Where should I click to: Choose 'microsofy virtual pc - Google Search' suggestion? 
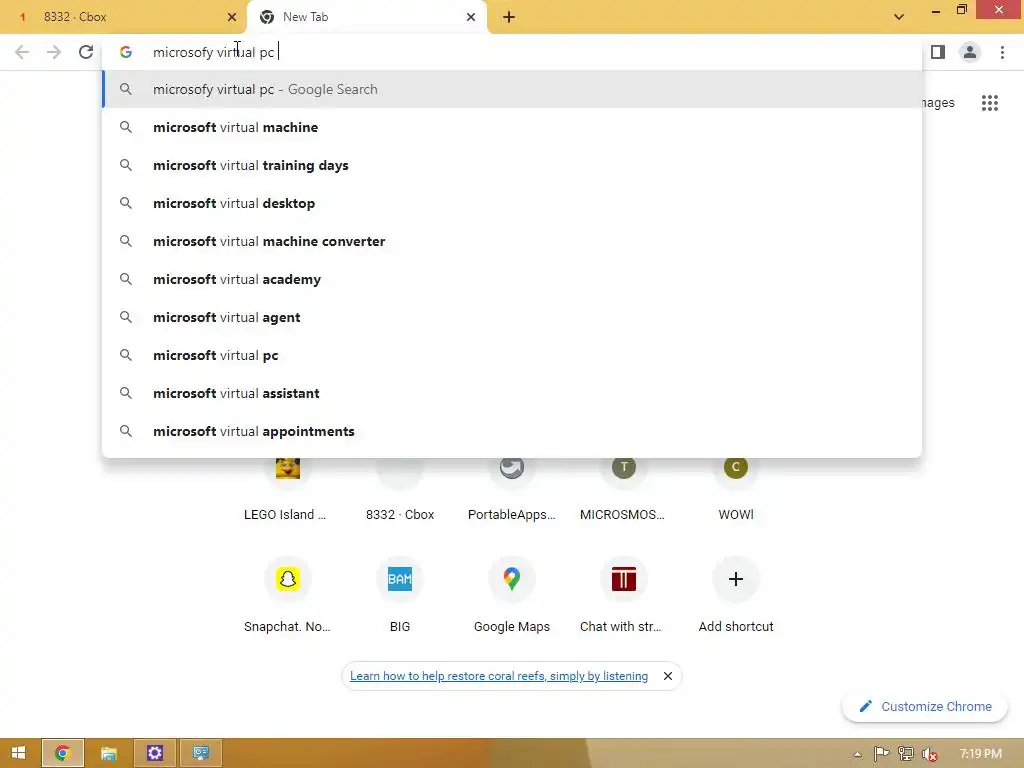tap(513, 89)
